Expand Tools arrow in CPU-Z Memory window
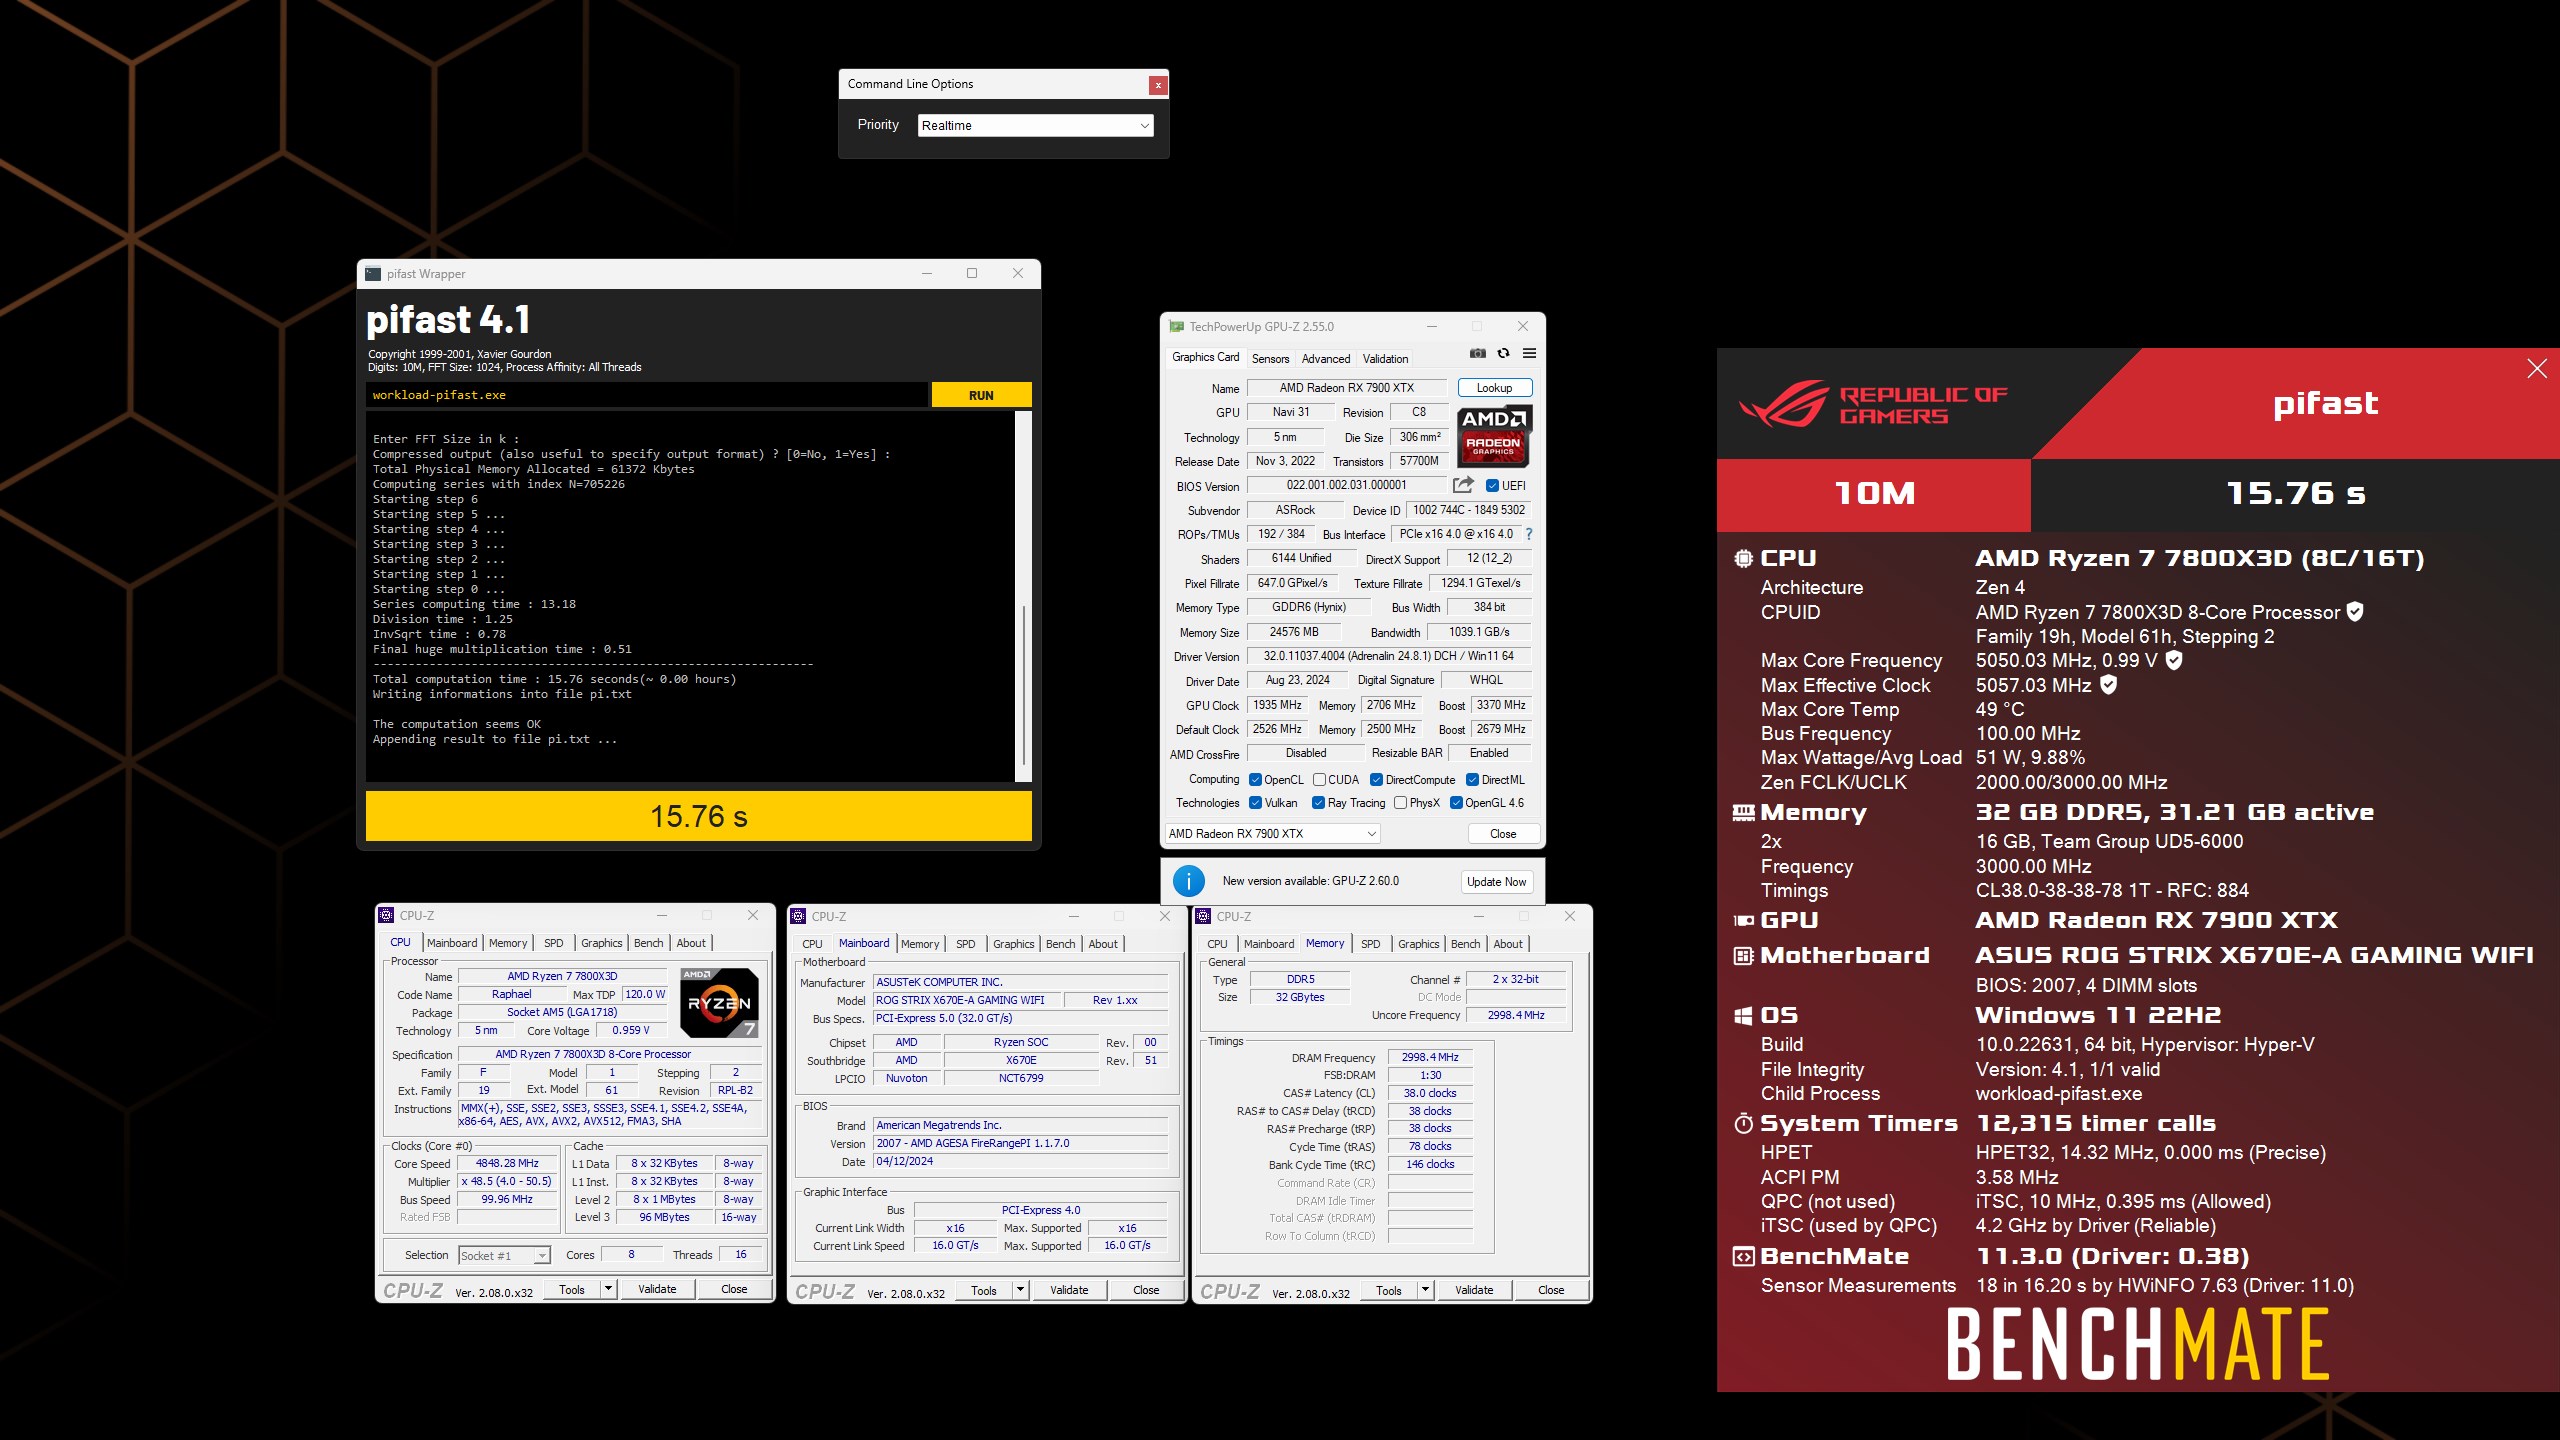Image resolution: width=2560 pixels, height=1440 pixels. [x=1425, y=1291]
